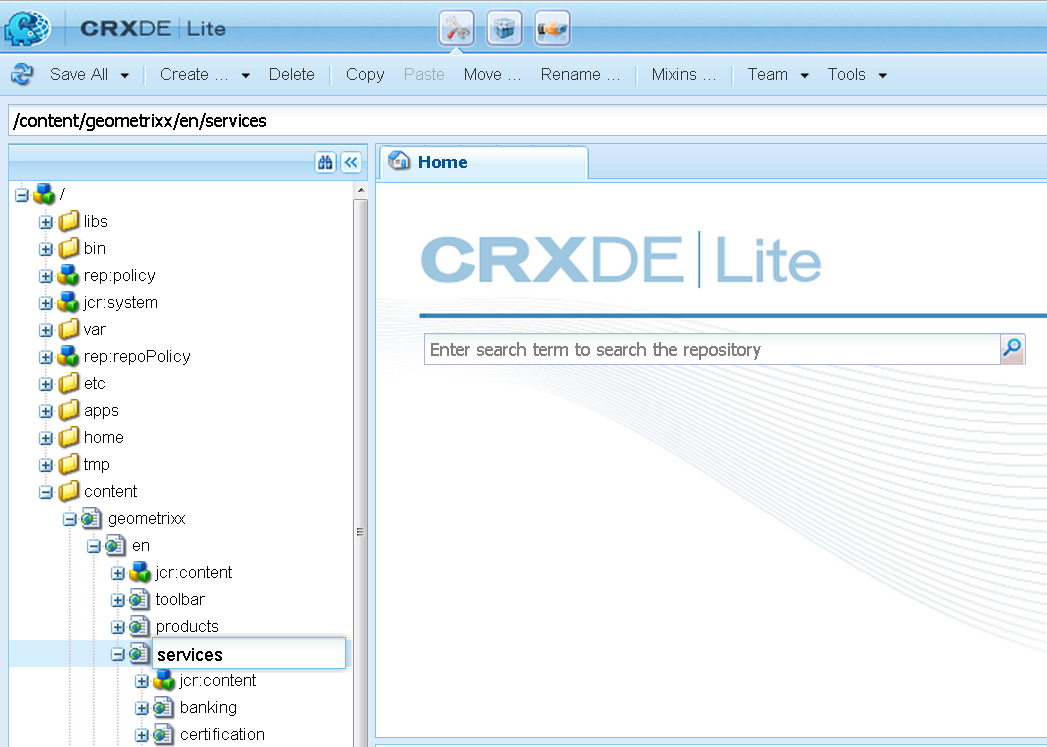Select the var tree node label
1047x747 pixels.
pyautogui.click(x=94, y=329)
